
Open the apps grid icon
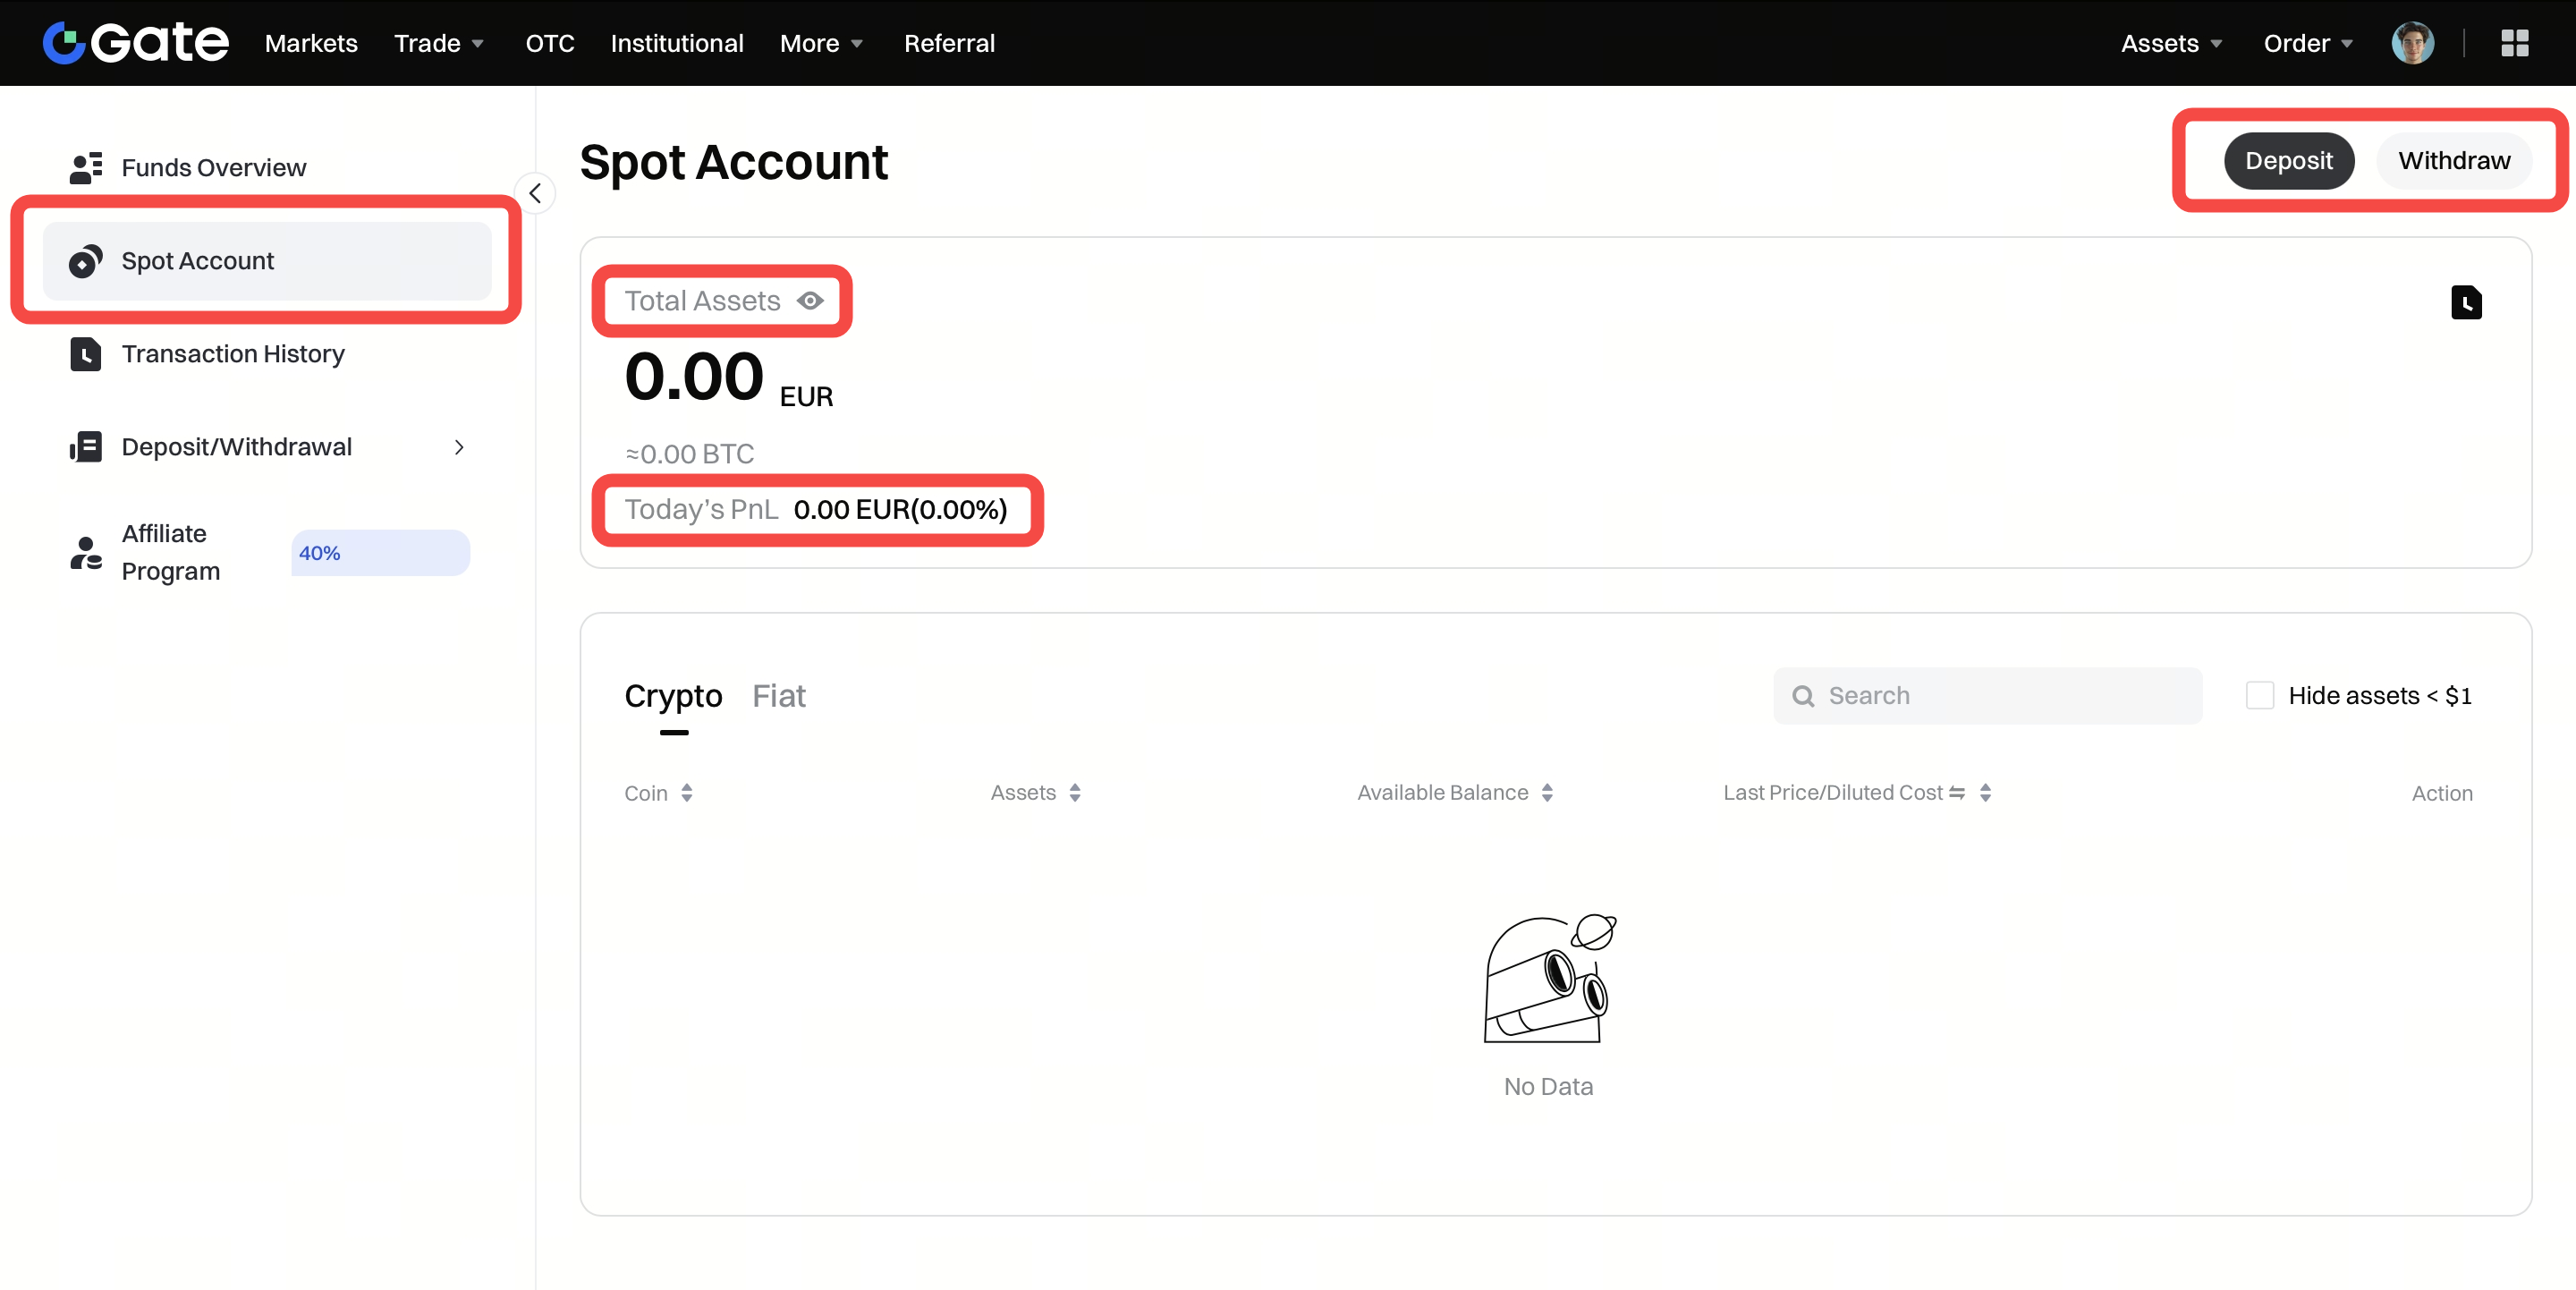[x=2514, y=43]
